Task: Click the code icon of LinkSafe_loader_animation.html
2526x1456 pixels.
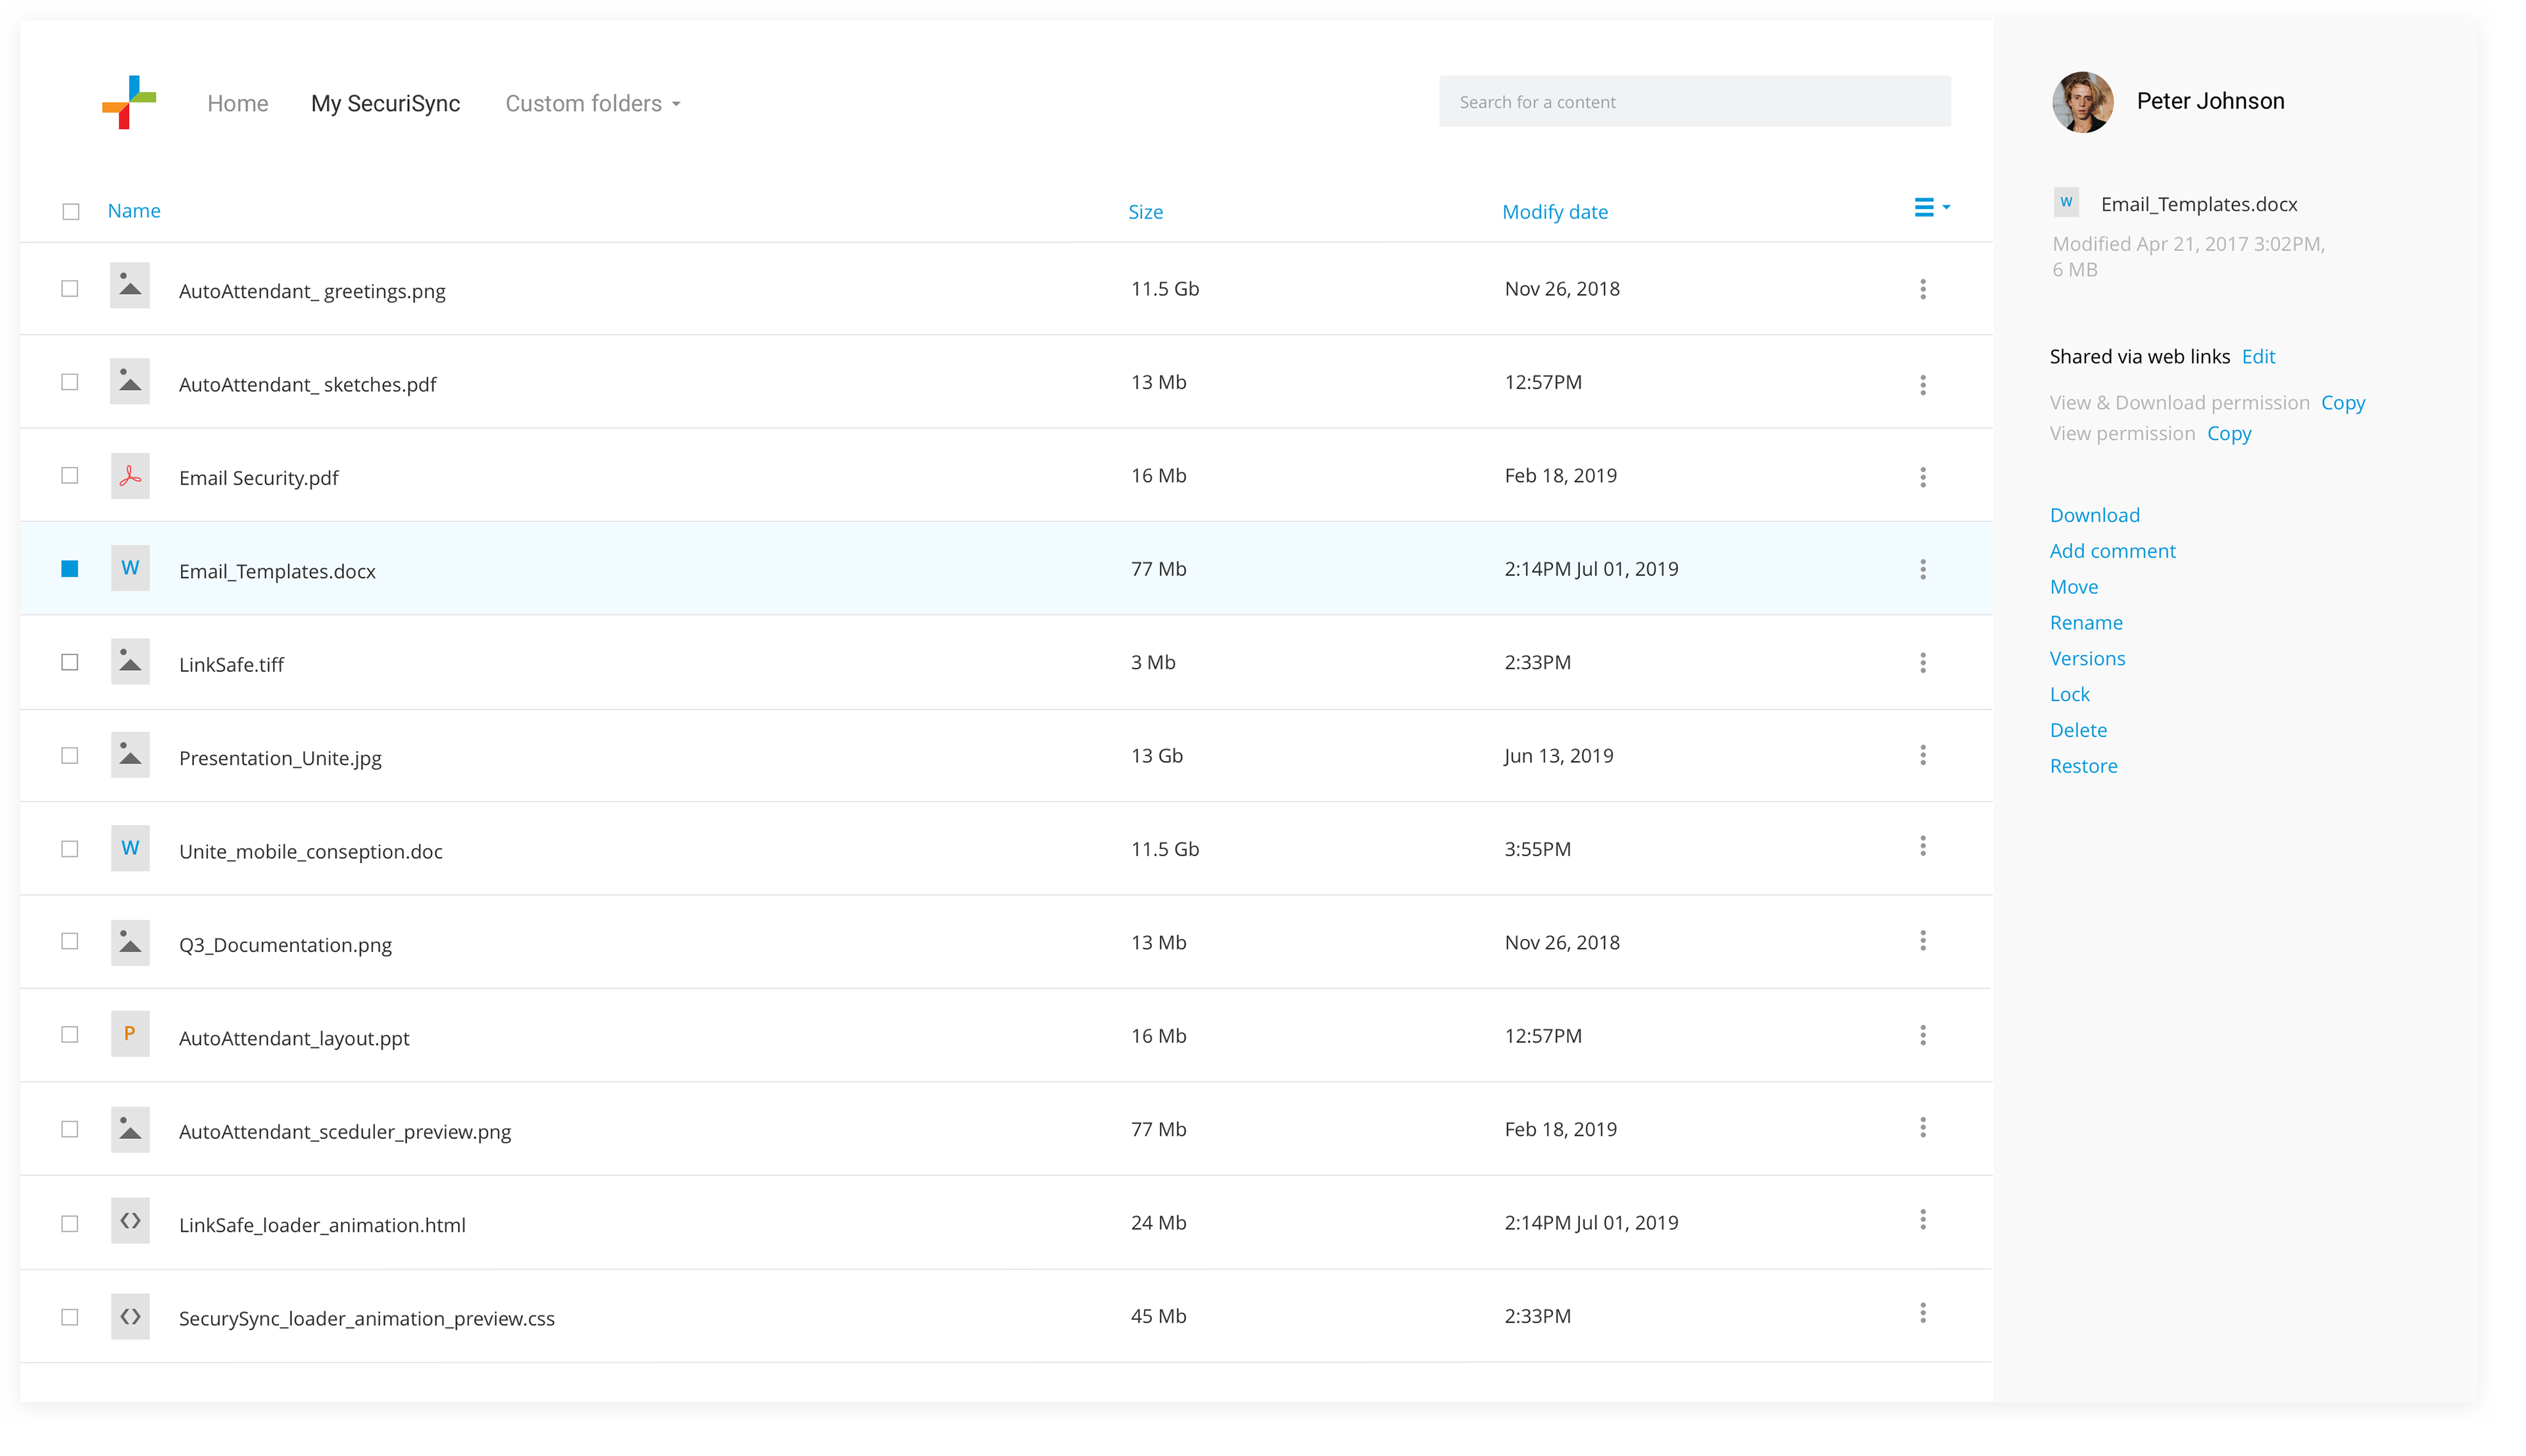Action: pos(130,1221)
